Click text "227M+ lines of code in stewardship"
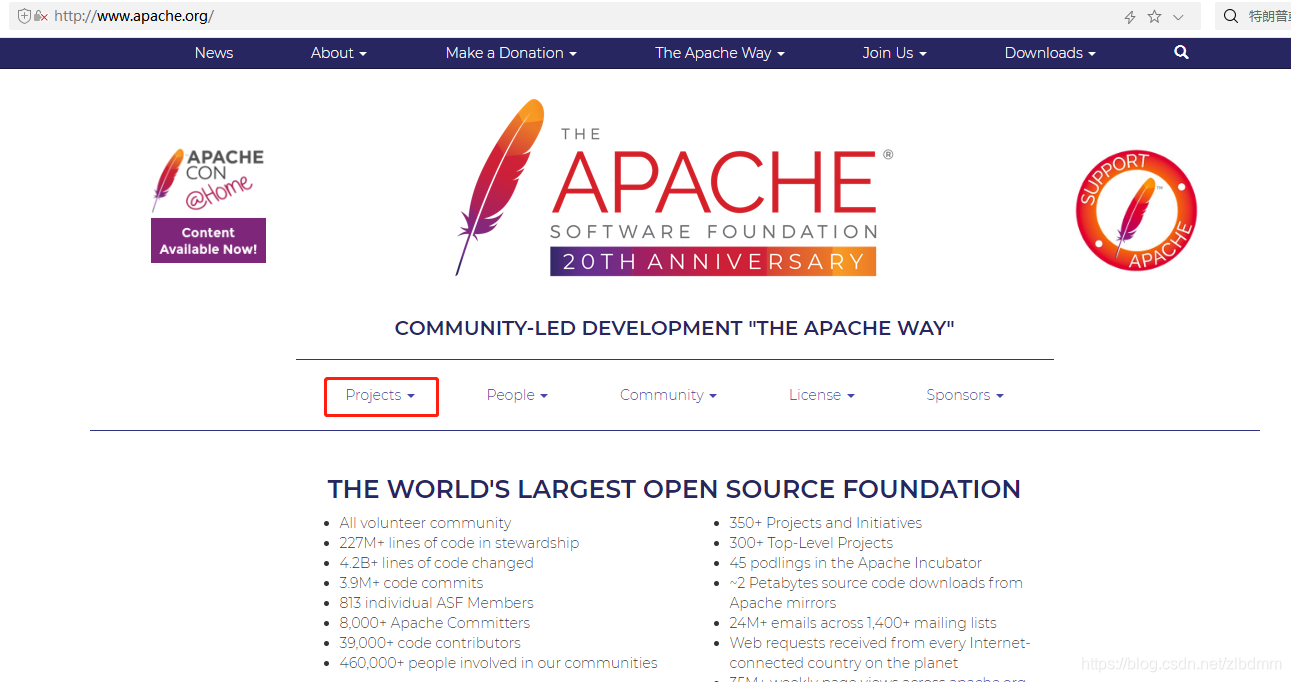1291x682 pixels. 459,543
